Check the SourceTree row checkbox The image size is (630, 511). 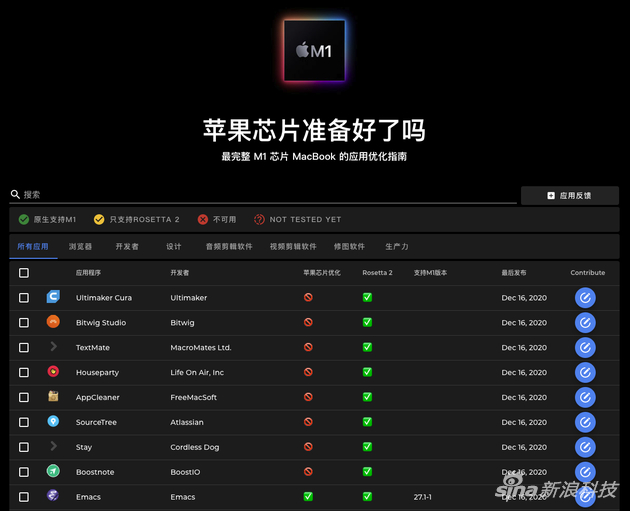point(24,422)
